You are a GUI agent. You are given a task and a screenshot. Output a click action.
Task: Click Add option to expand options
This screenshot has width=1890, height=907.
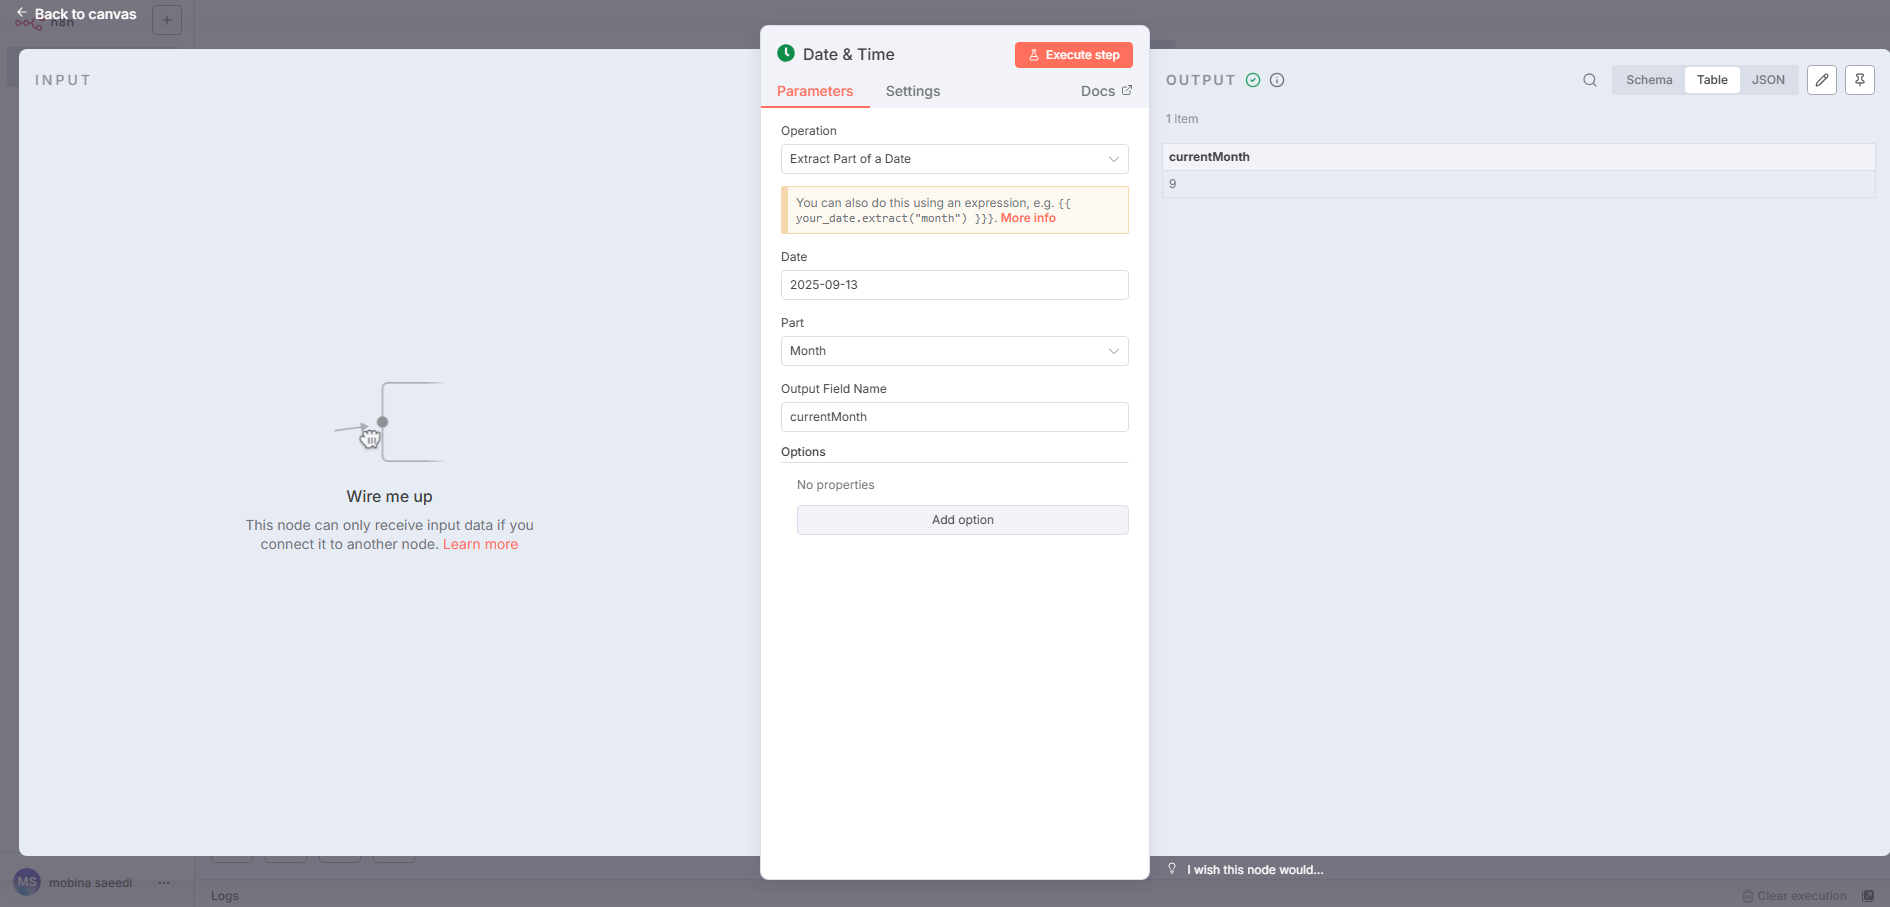tap(962, 520)
